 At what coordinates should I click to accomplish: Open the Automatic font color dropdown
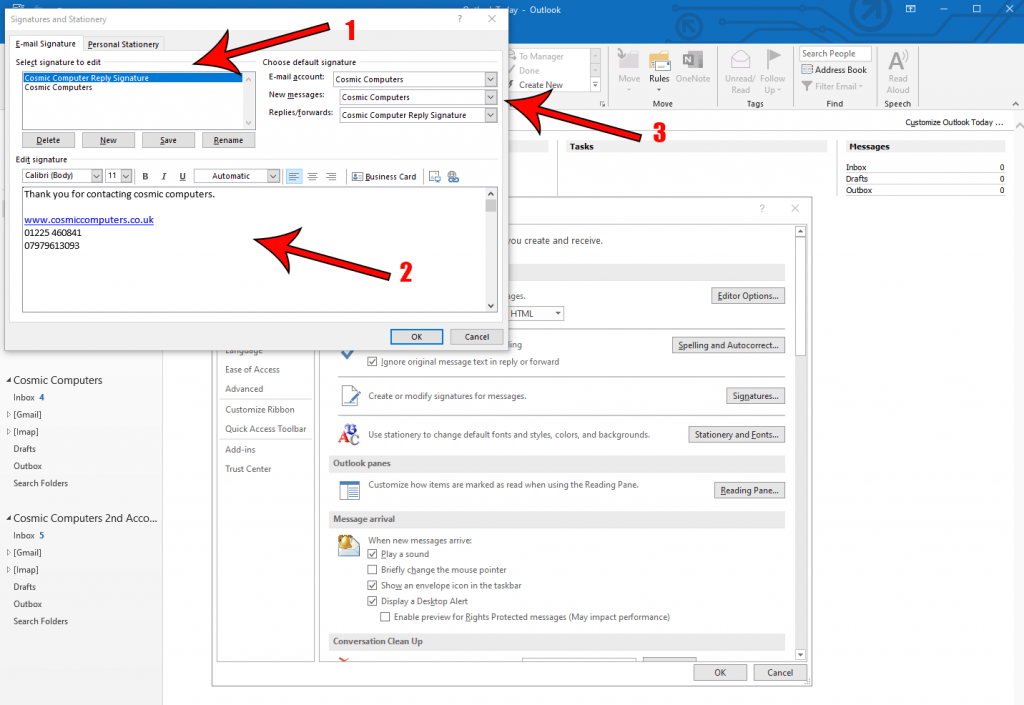272,176
